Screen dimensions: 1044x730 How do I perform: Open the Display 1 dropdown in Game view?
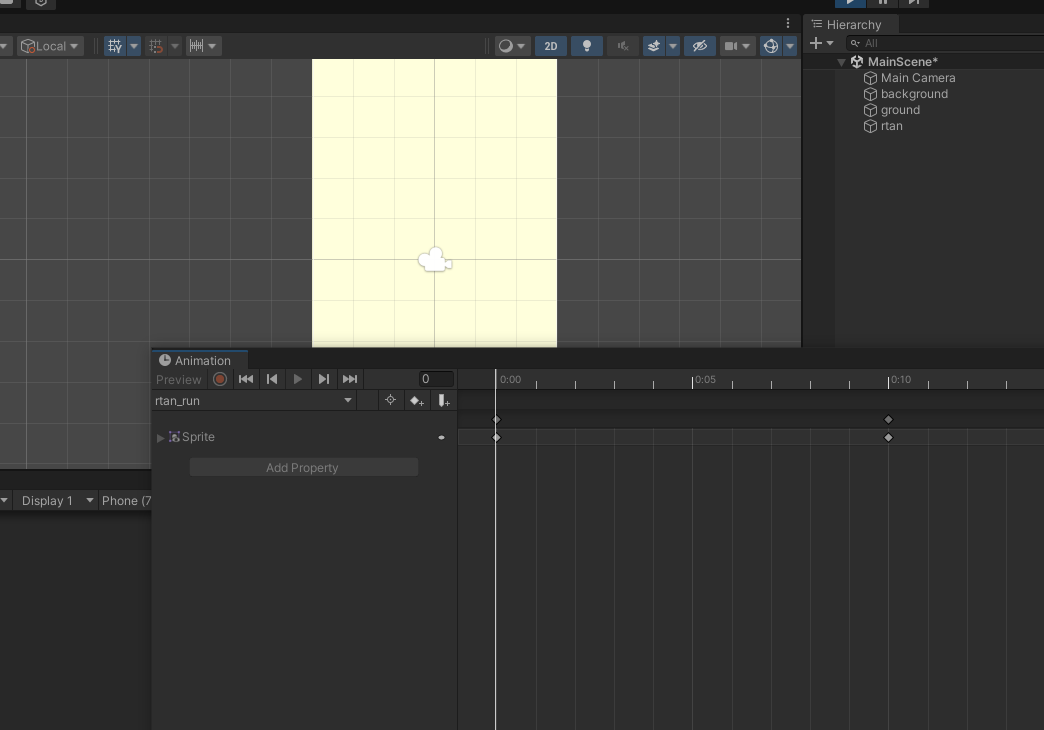tap(55, 501)
